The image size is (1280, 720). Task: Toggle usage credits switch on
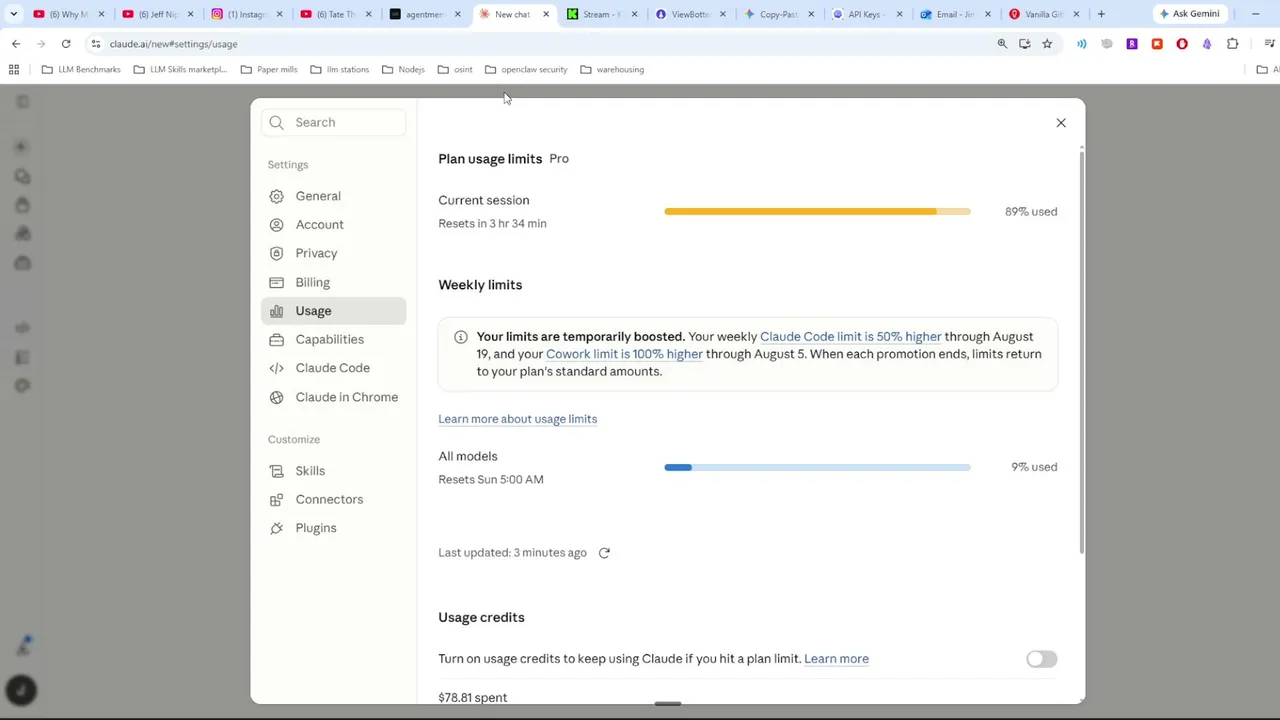[x=1041, y=659]
